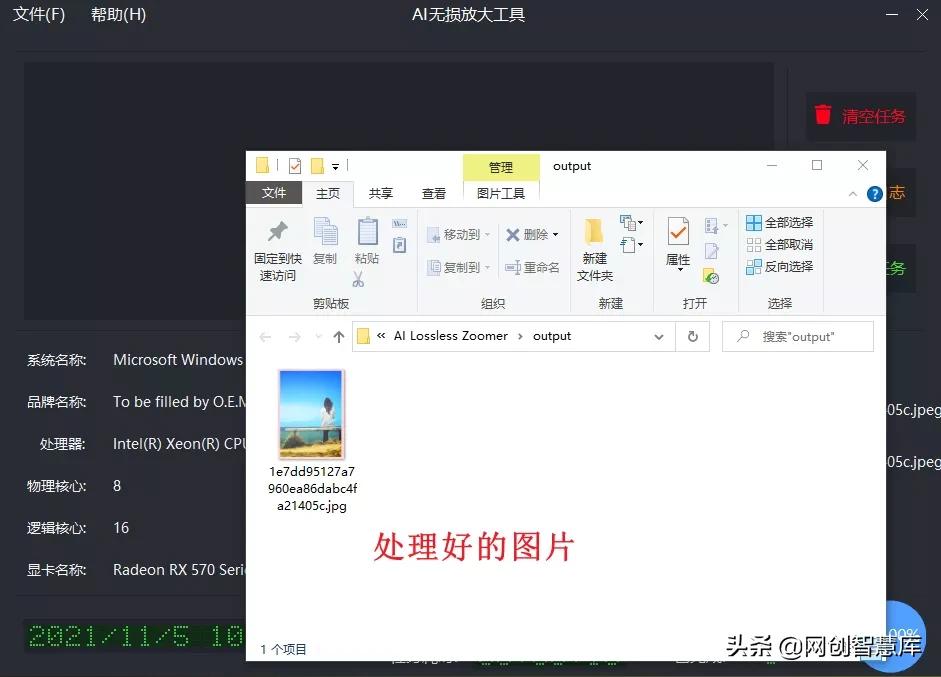
Task: Click the Rename (重命名) icon
Action: click(x=533, y=267)
